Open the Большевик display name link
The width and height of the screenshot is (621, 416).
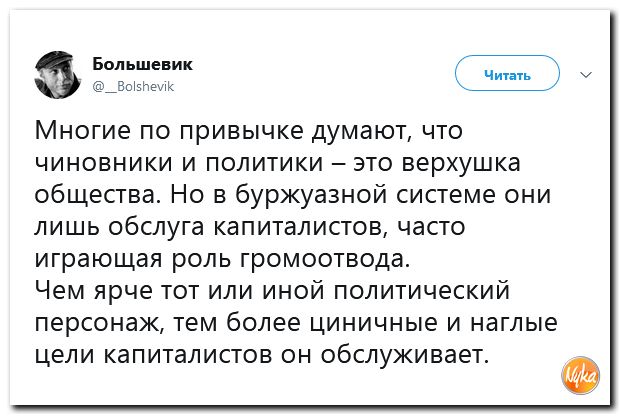tap(142, 64)
